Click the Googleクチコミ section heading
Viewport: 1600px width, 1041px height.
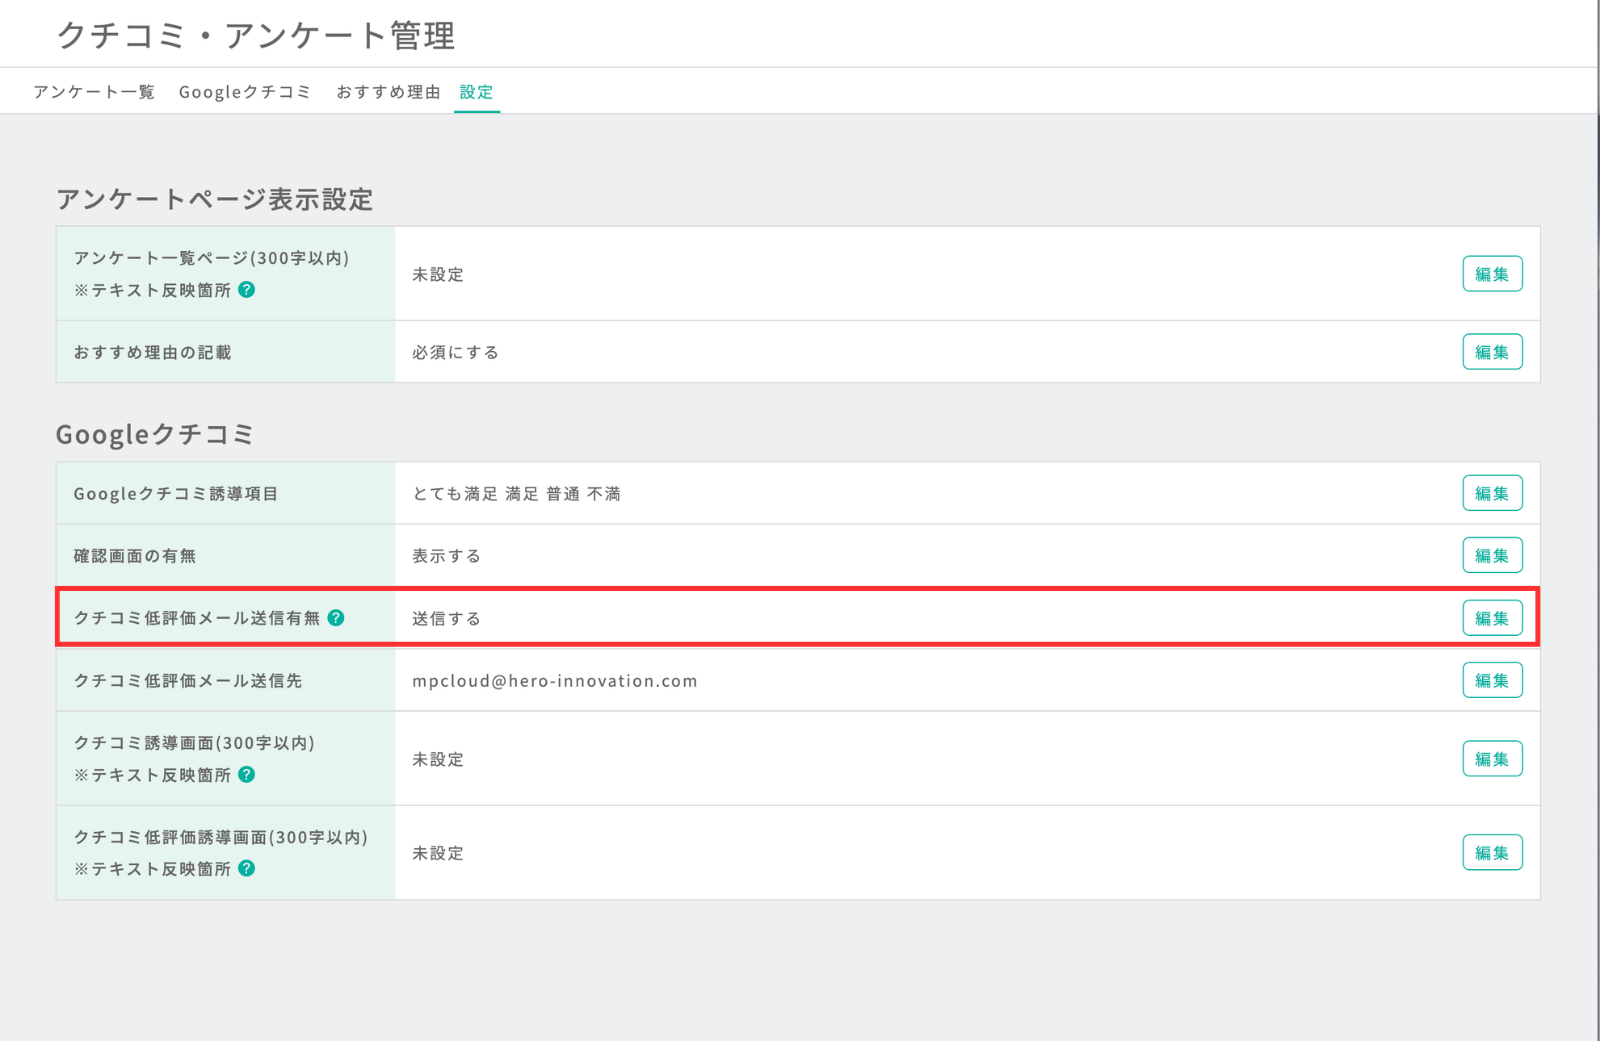[x=155, y=434]
